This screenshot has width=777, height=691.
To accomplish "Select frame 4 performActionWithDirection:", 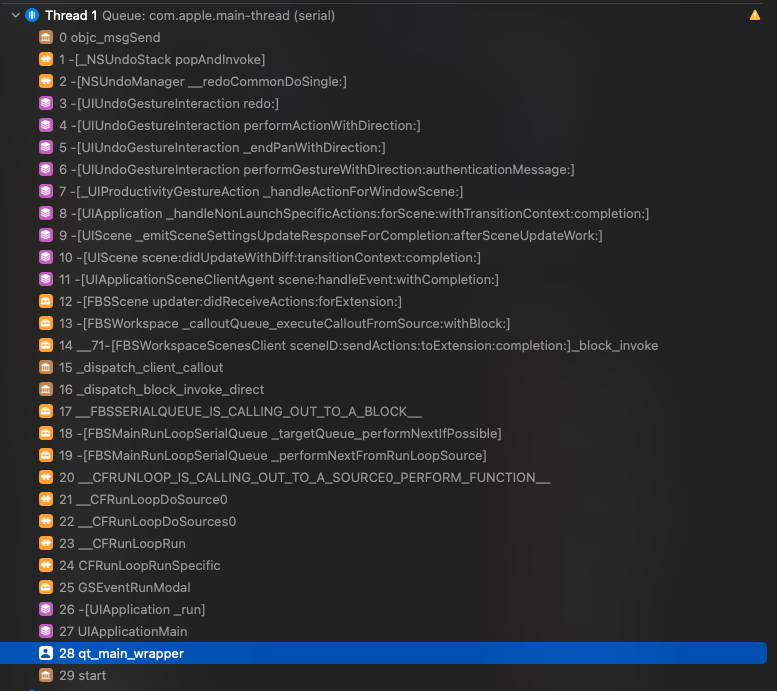I will click(x=240, y=125).
